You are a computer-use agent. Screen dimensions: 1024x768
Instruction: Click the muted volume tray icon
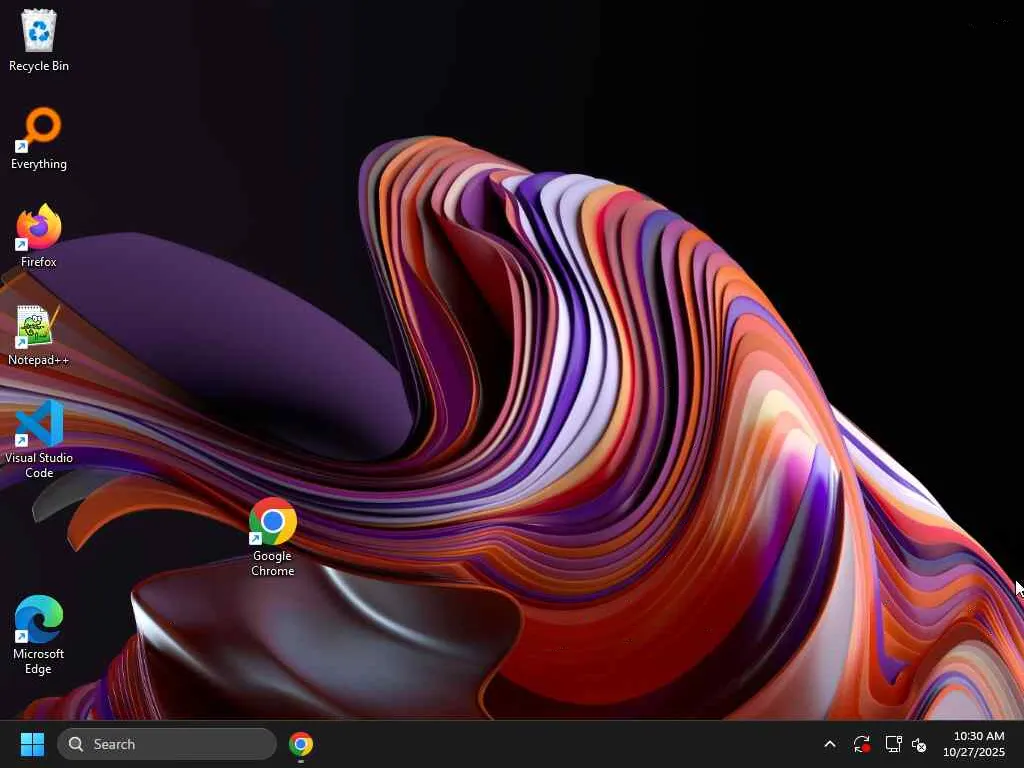pos(919,744)
